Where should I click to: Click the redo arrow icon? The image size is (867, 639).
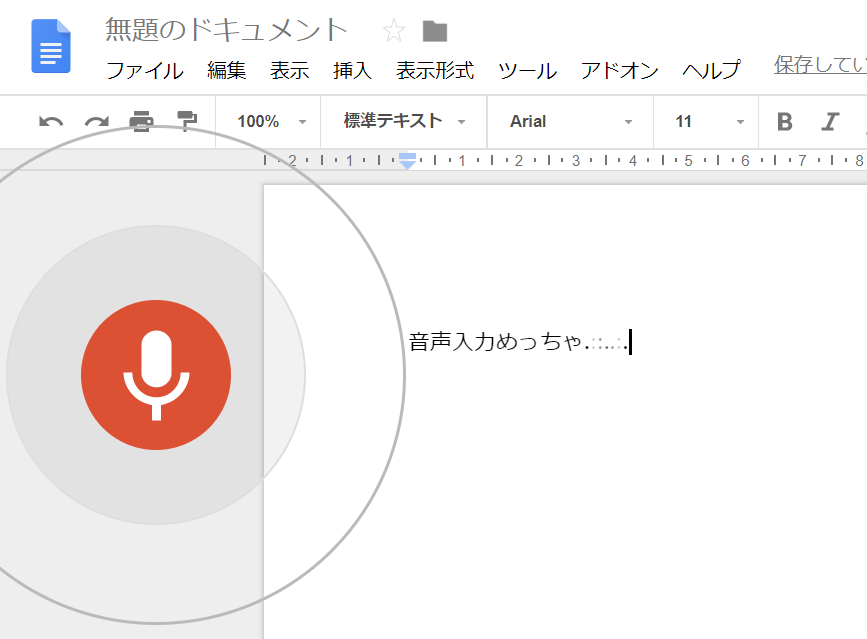point(97,122)
